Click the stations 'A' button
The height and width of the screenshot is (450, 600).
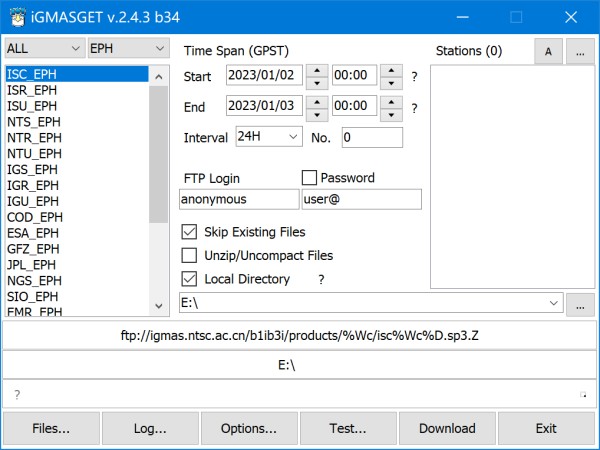[548, 50]
